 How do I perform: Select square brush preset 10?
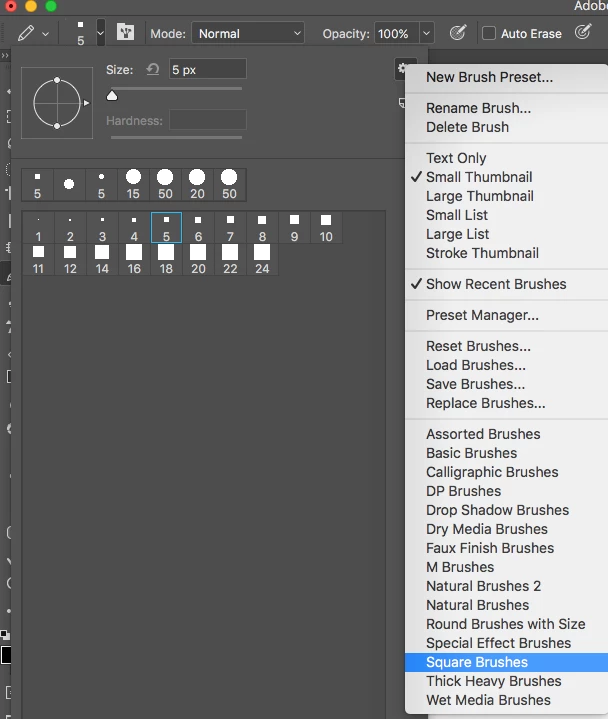[x=326, y=228]
